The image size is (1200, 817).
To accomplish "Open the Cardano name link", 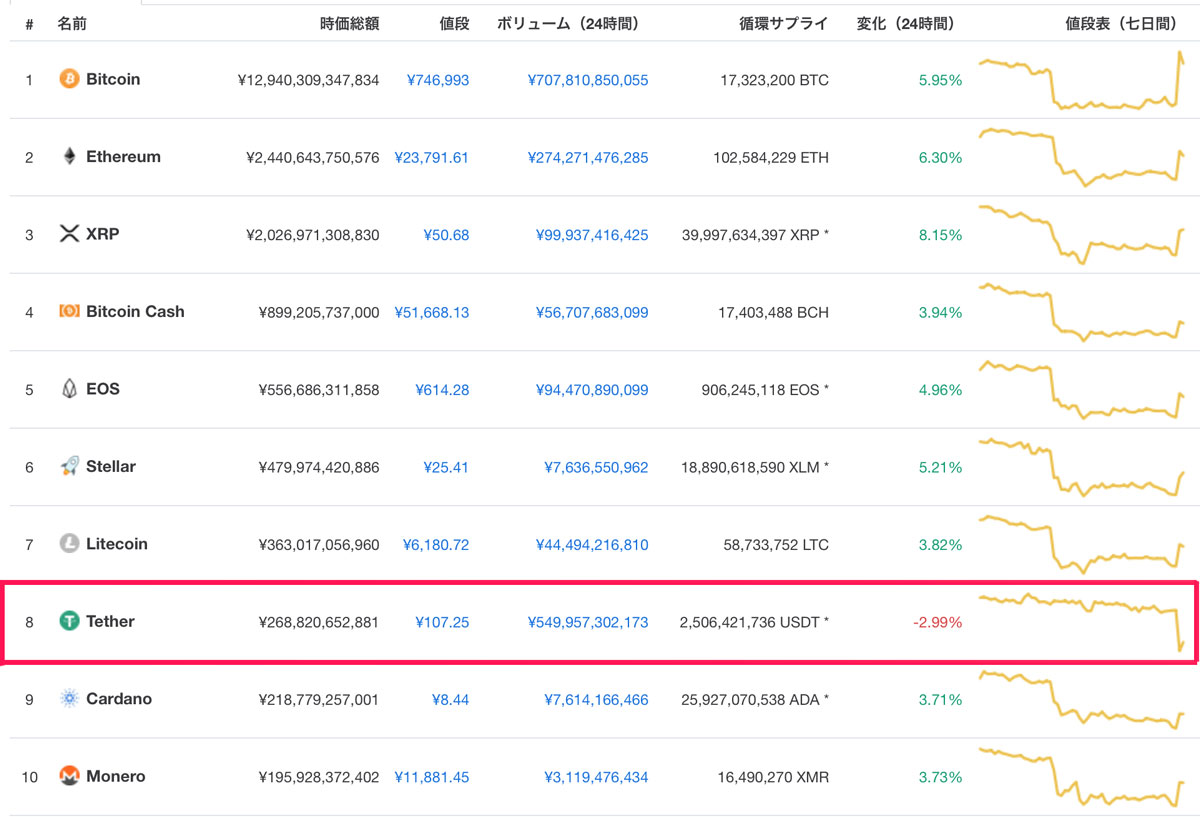I will 119,699.
